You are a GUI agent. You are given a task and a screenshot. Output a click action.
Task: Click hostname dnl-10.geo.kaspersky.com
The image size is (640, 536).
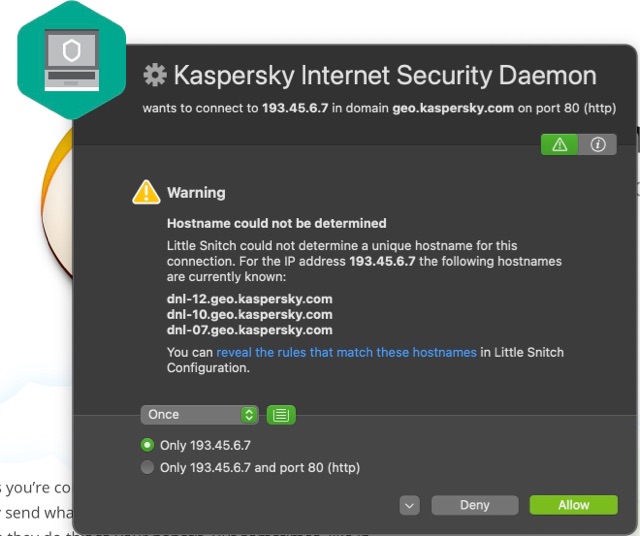tap(249, 314)
